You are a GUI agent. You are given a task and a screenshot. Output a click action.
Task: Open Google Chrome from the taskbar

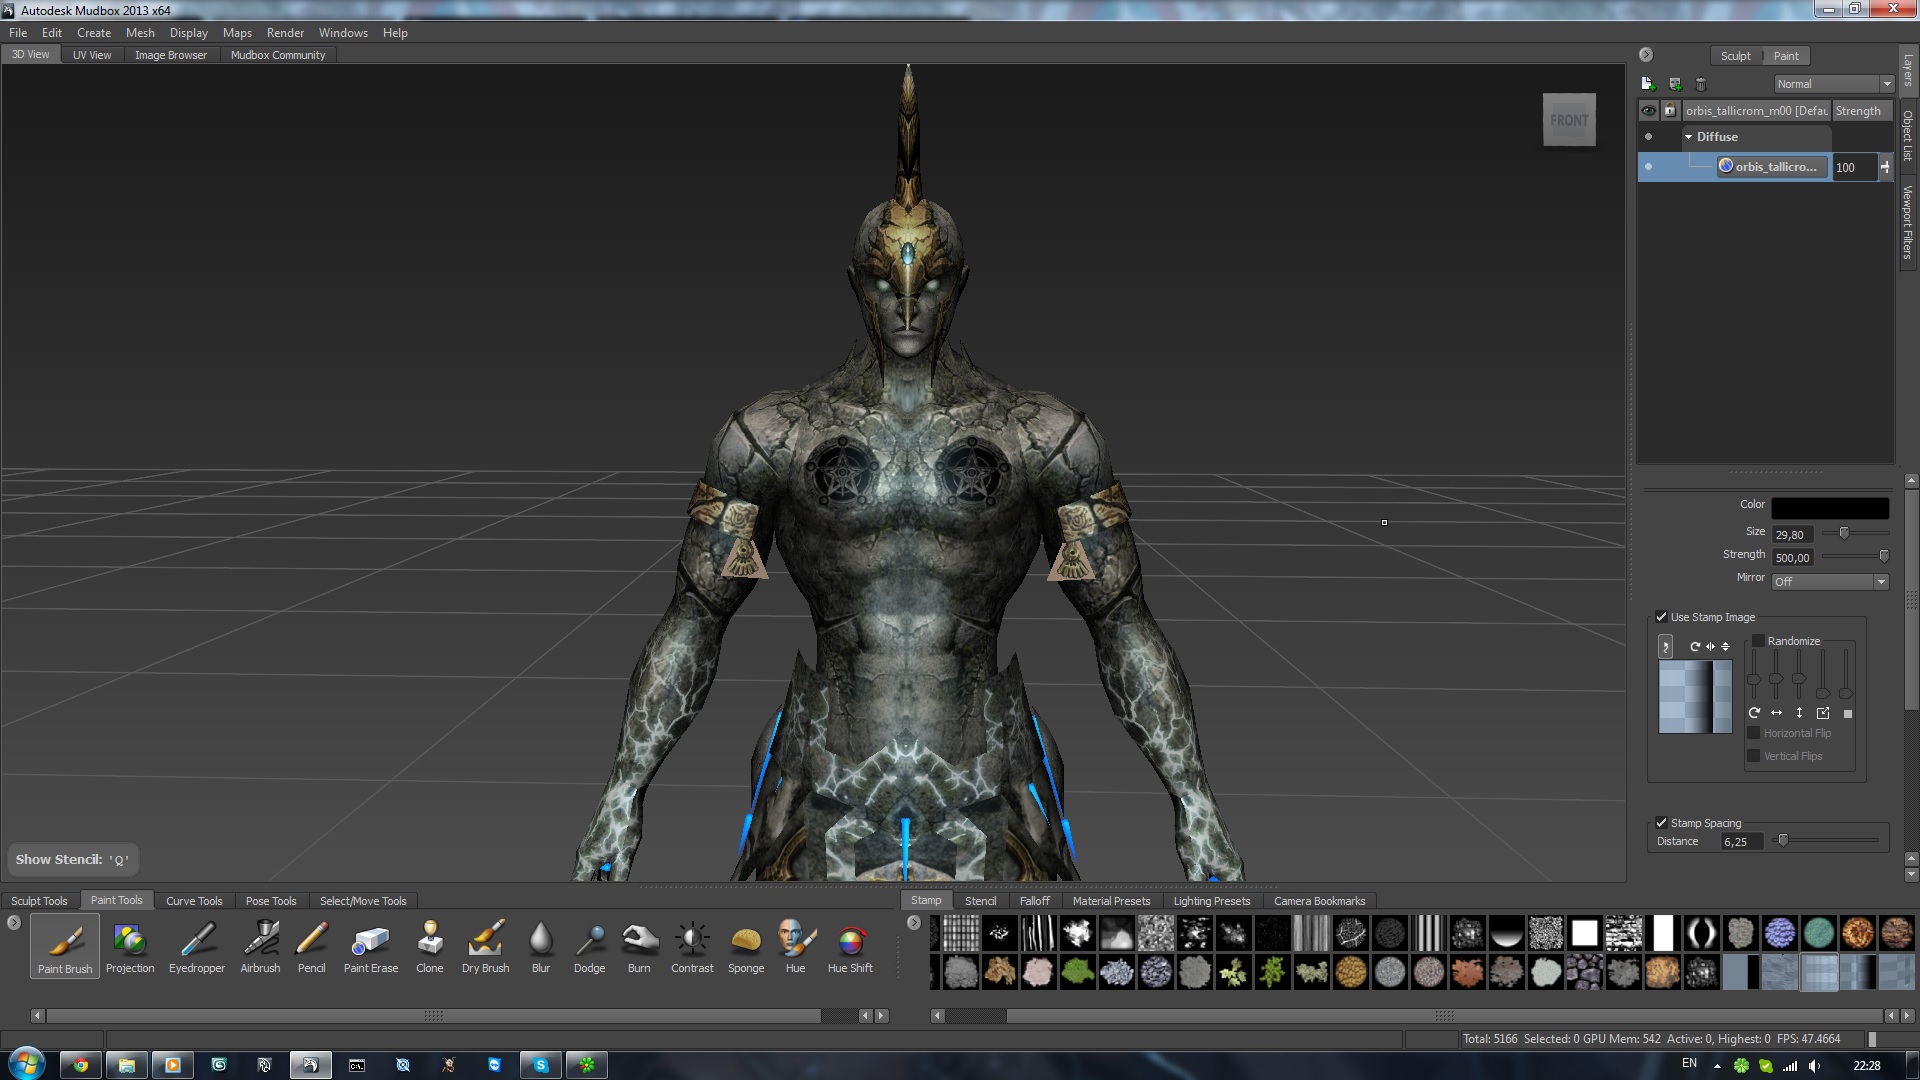[x=81, y=1065]
